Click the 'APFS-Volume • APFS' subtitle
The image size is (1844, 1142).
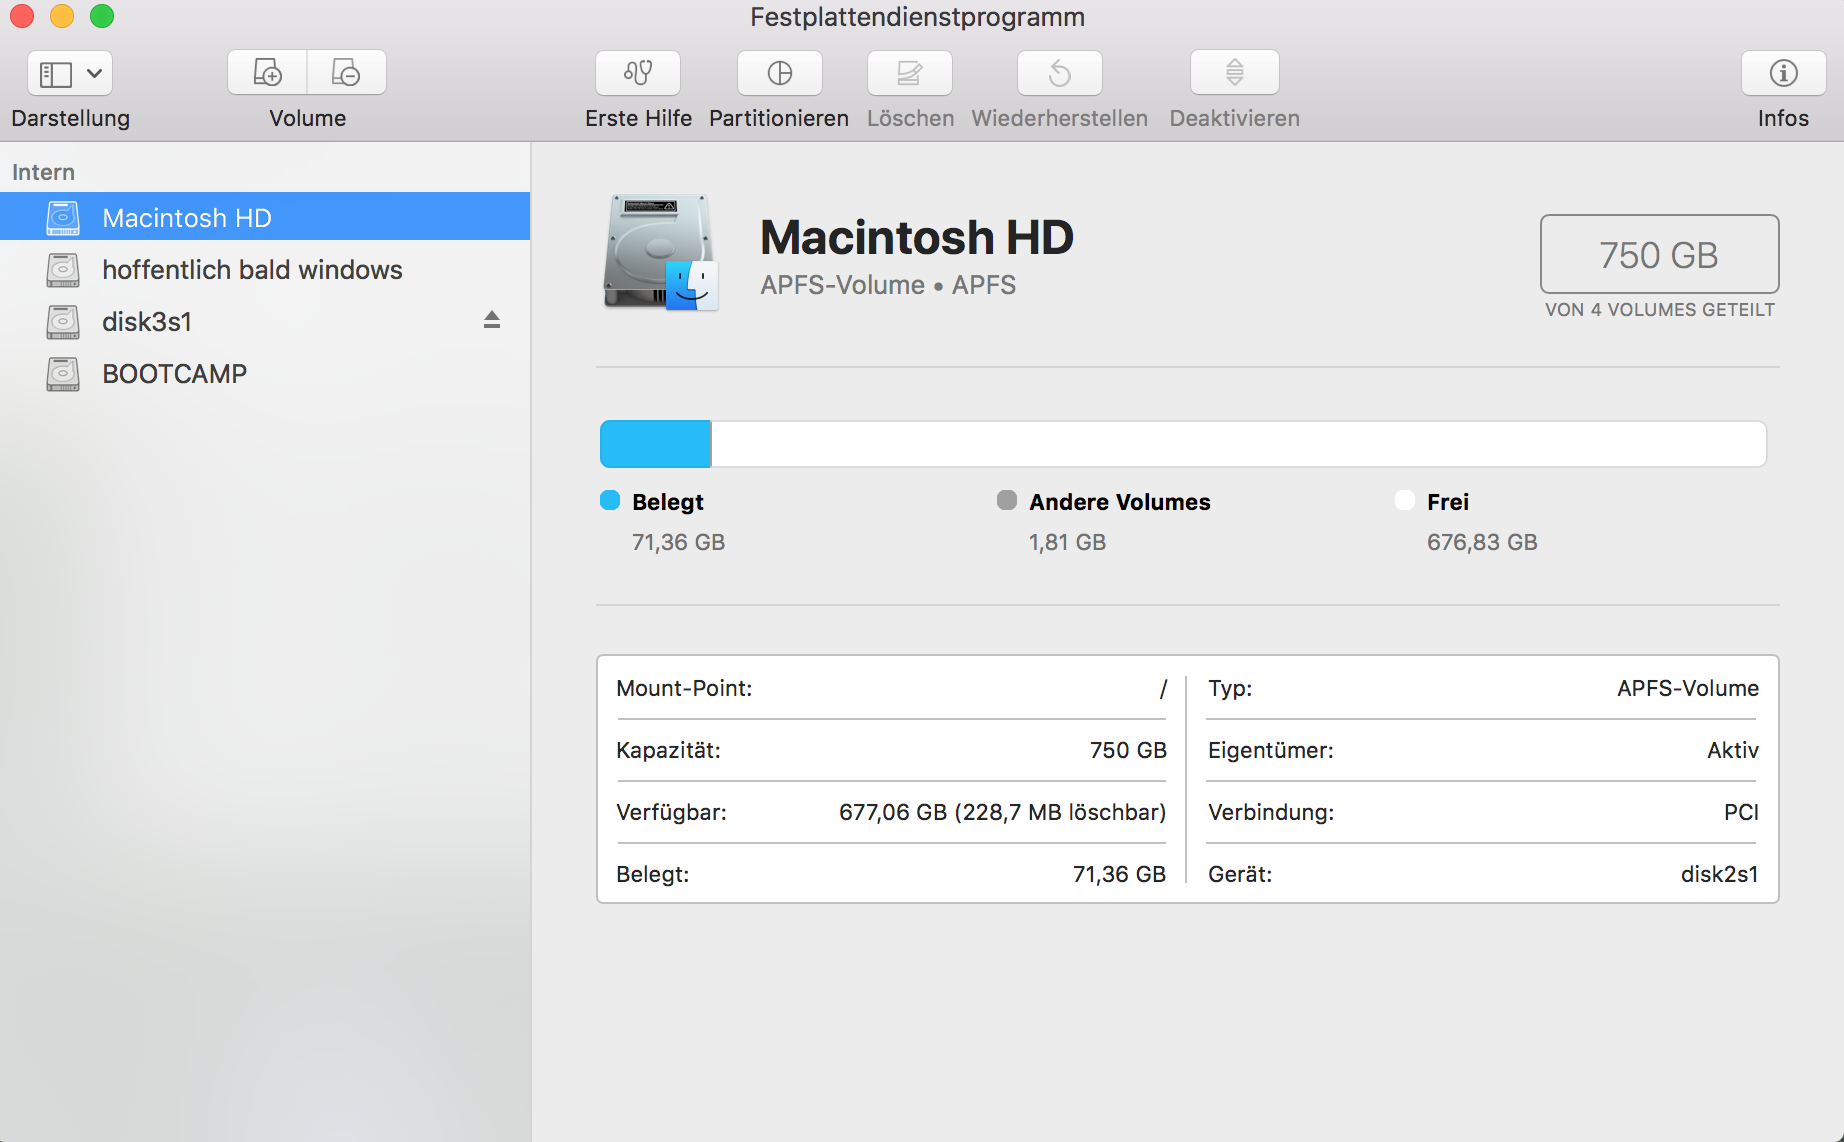click(x=888, y=285)
